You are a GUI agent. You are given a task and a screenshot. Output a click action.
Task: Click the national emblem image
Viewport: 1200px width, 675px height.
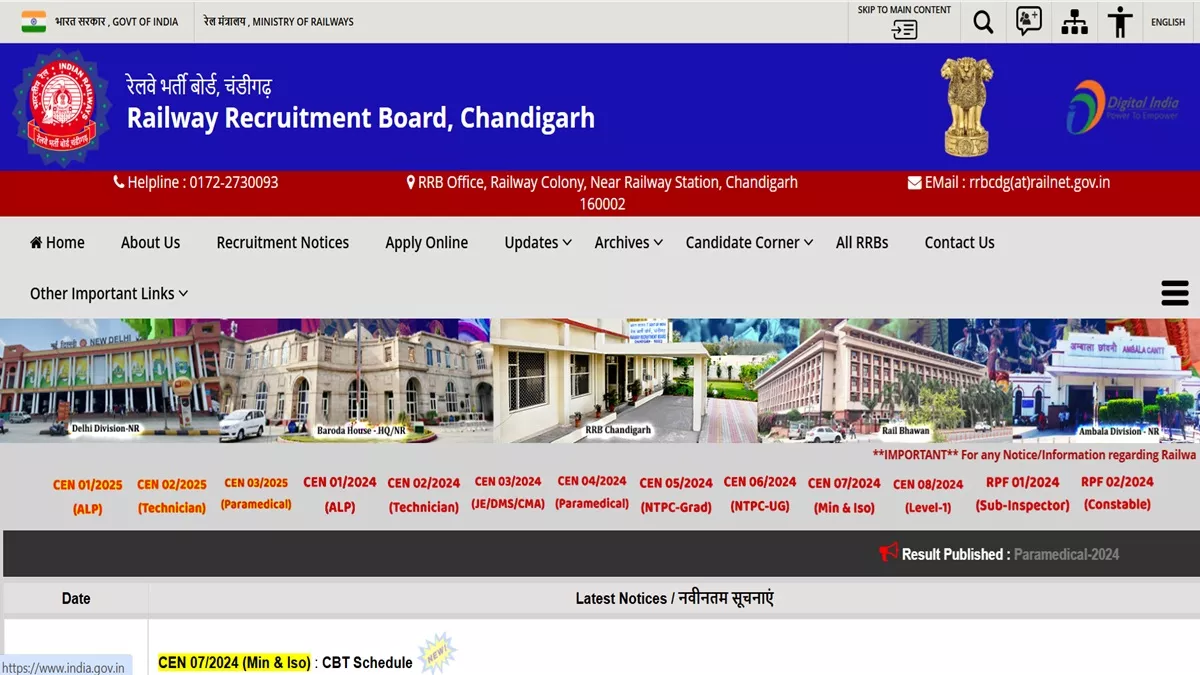coord(968,107)
